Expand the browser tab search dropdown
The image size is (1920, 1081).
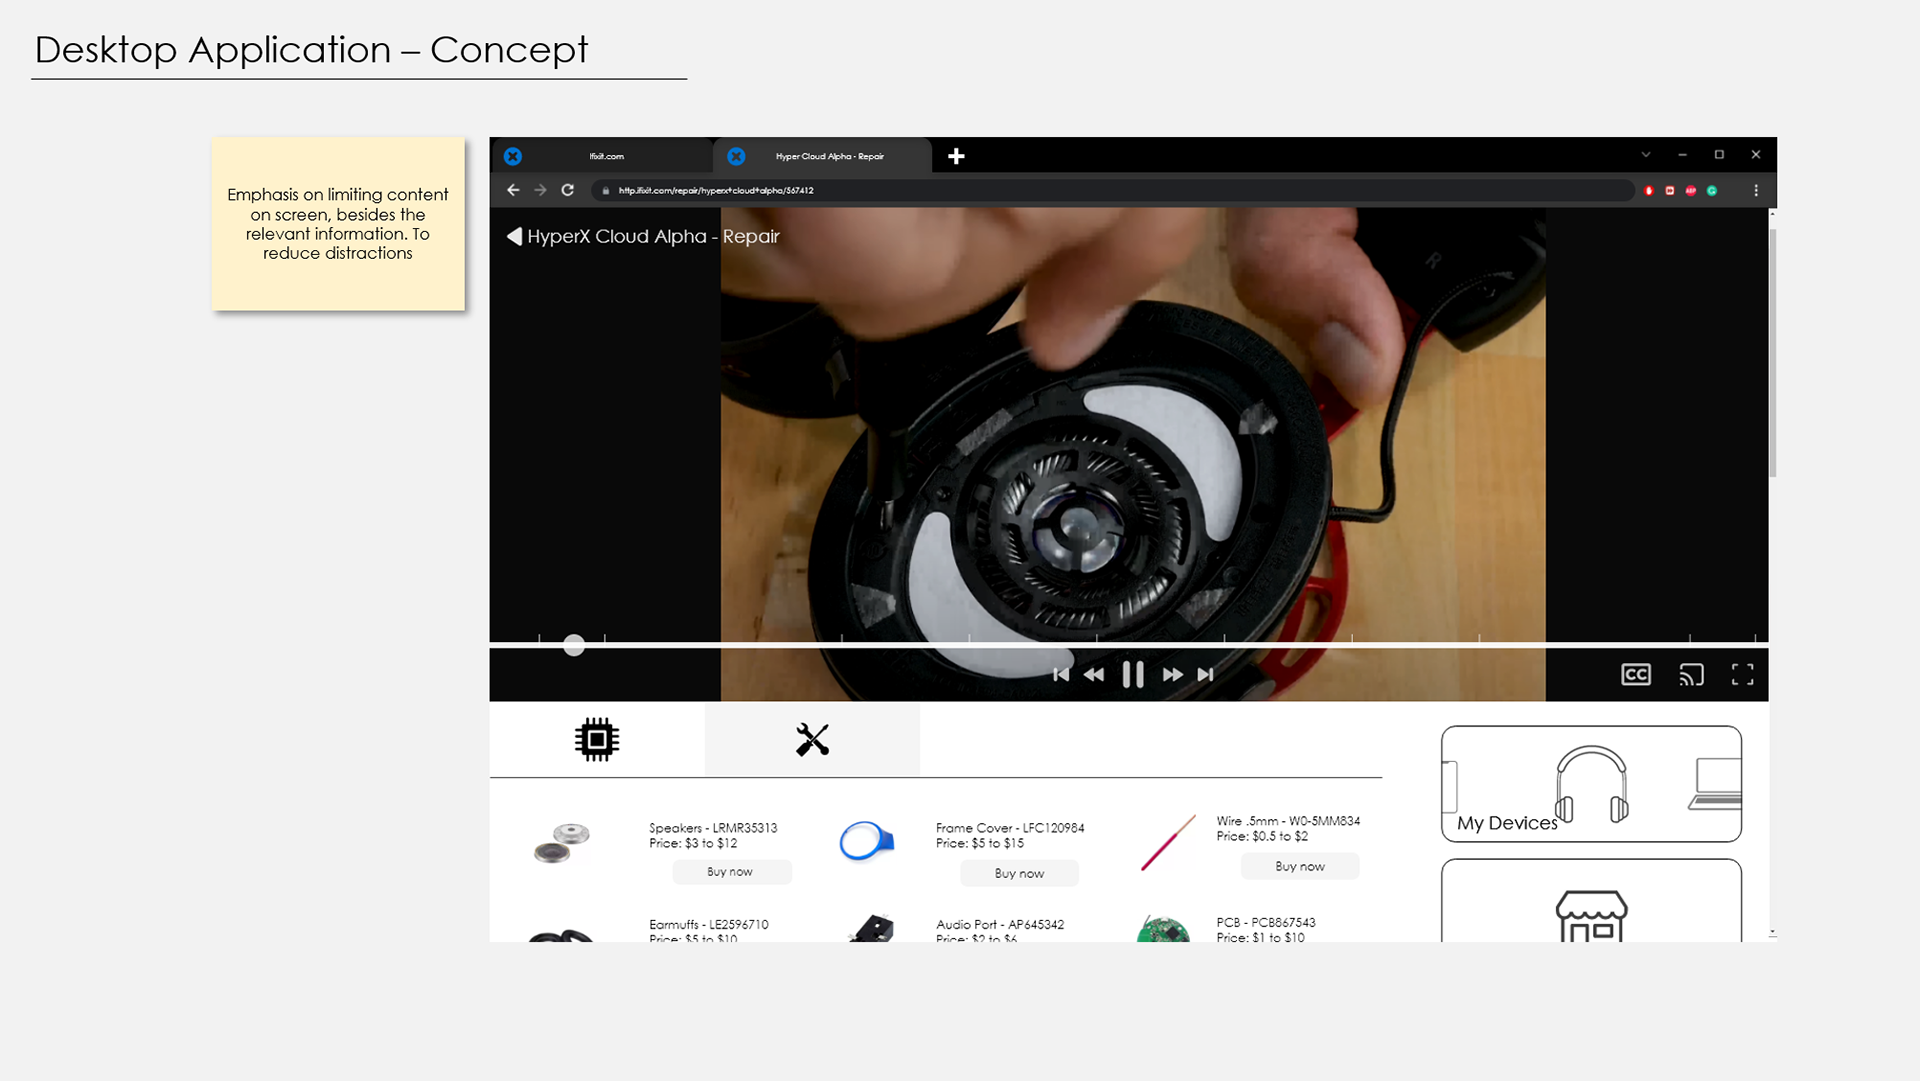(x=1645, y=155)
